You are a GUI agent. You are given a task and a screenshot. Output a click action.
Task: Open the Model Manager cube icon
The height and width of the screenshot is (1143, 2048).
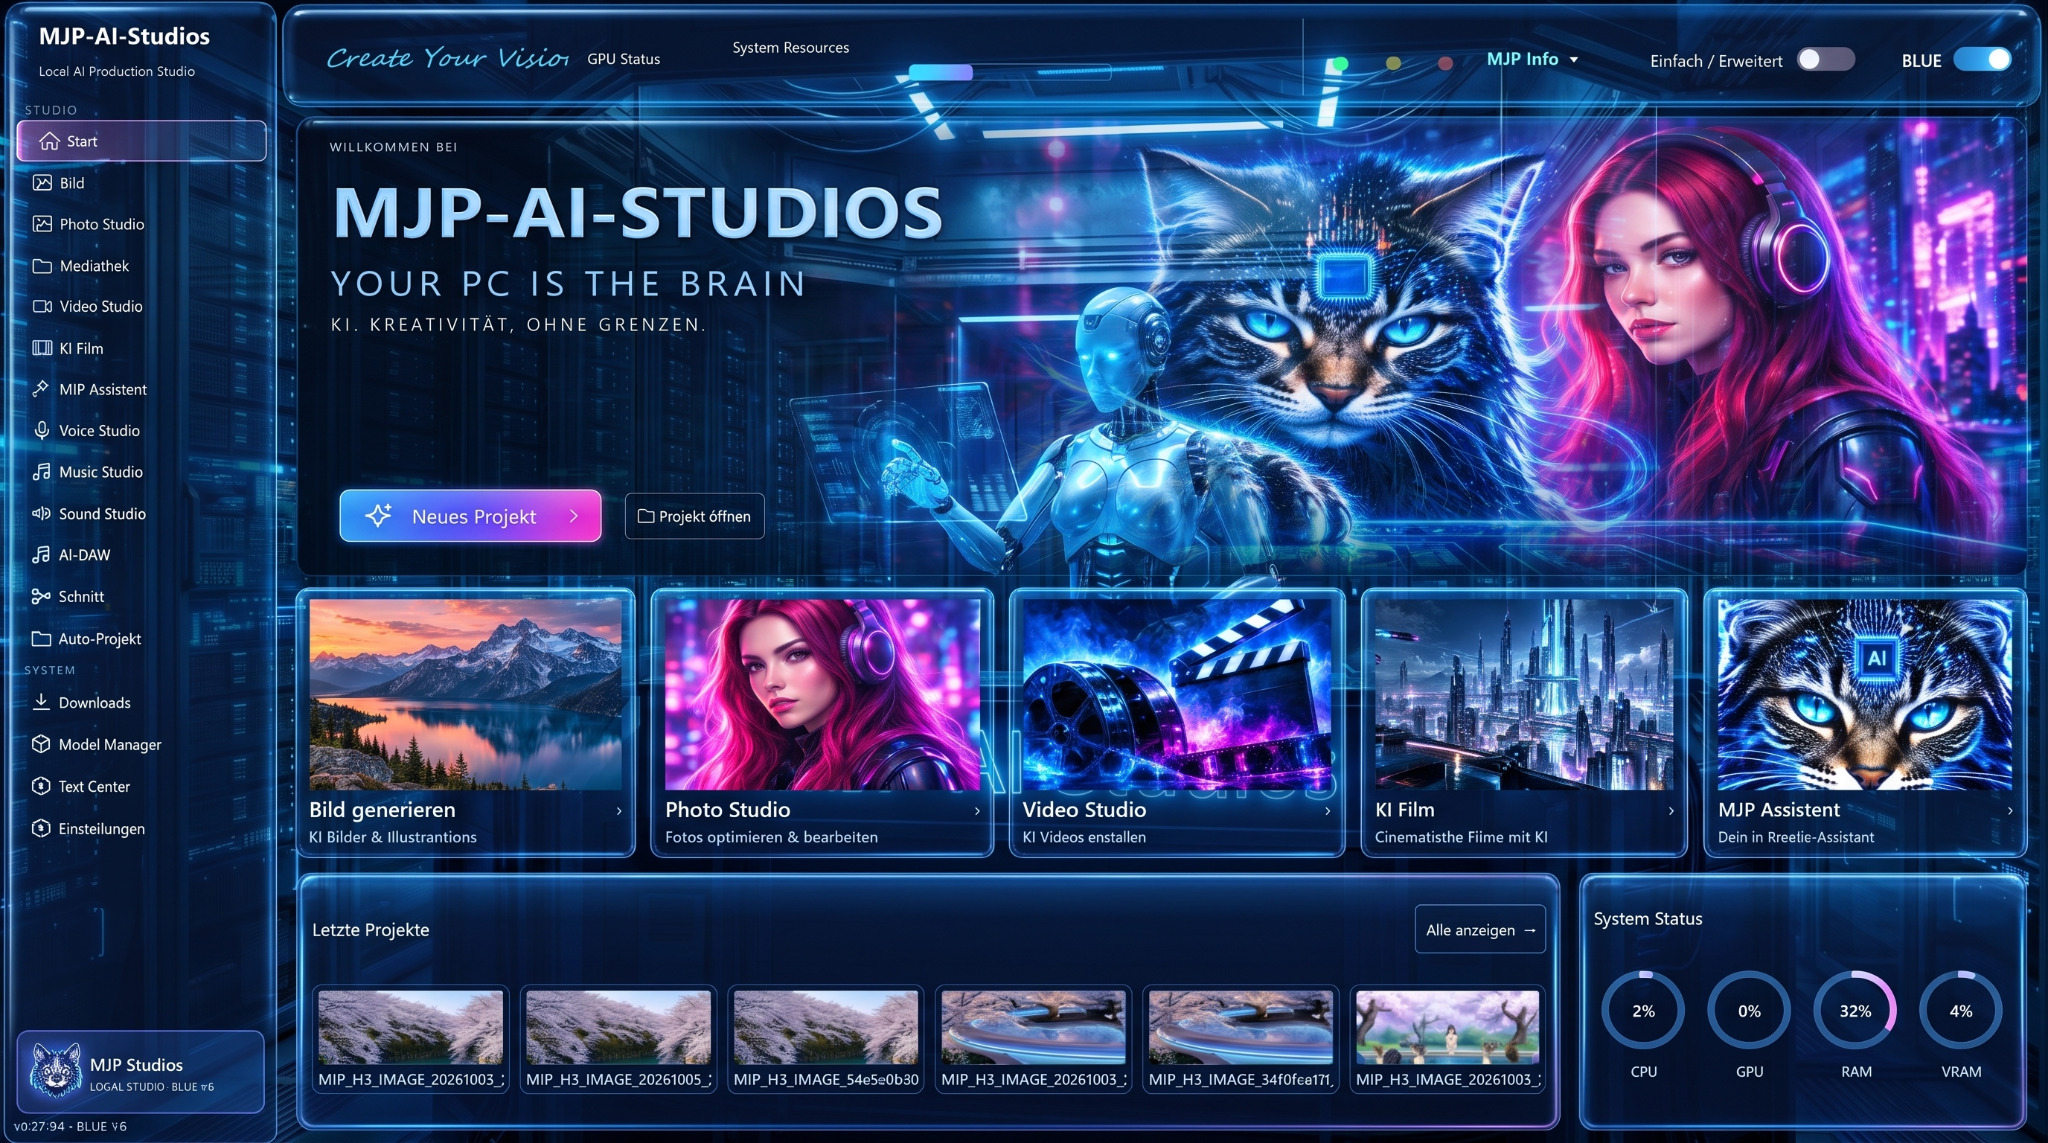(41, 744)
